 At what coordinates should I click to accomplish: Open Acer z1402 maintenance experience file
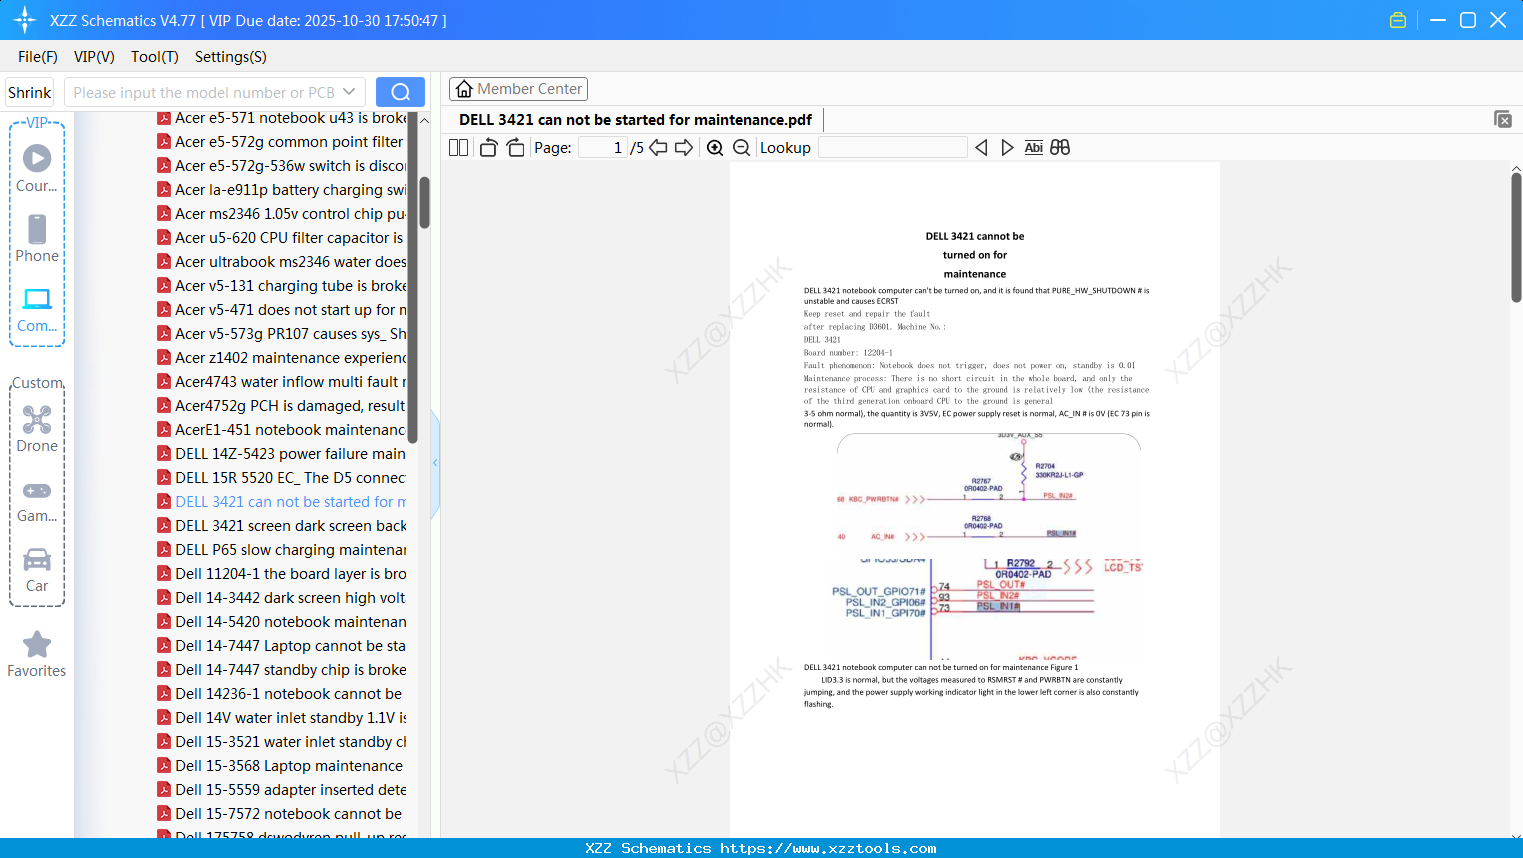coord(281,358)
